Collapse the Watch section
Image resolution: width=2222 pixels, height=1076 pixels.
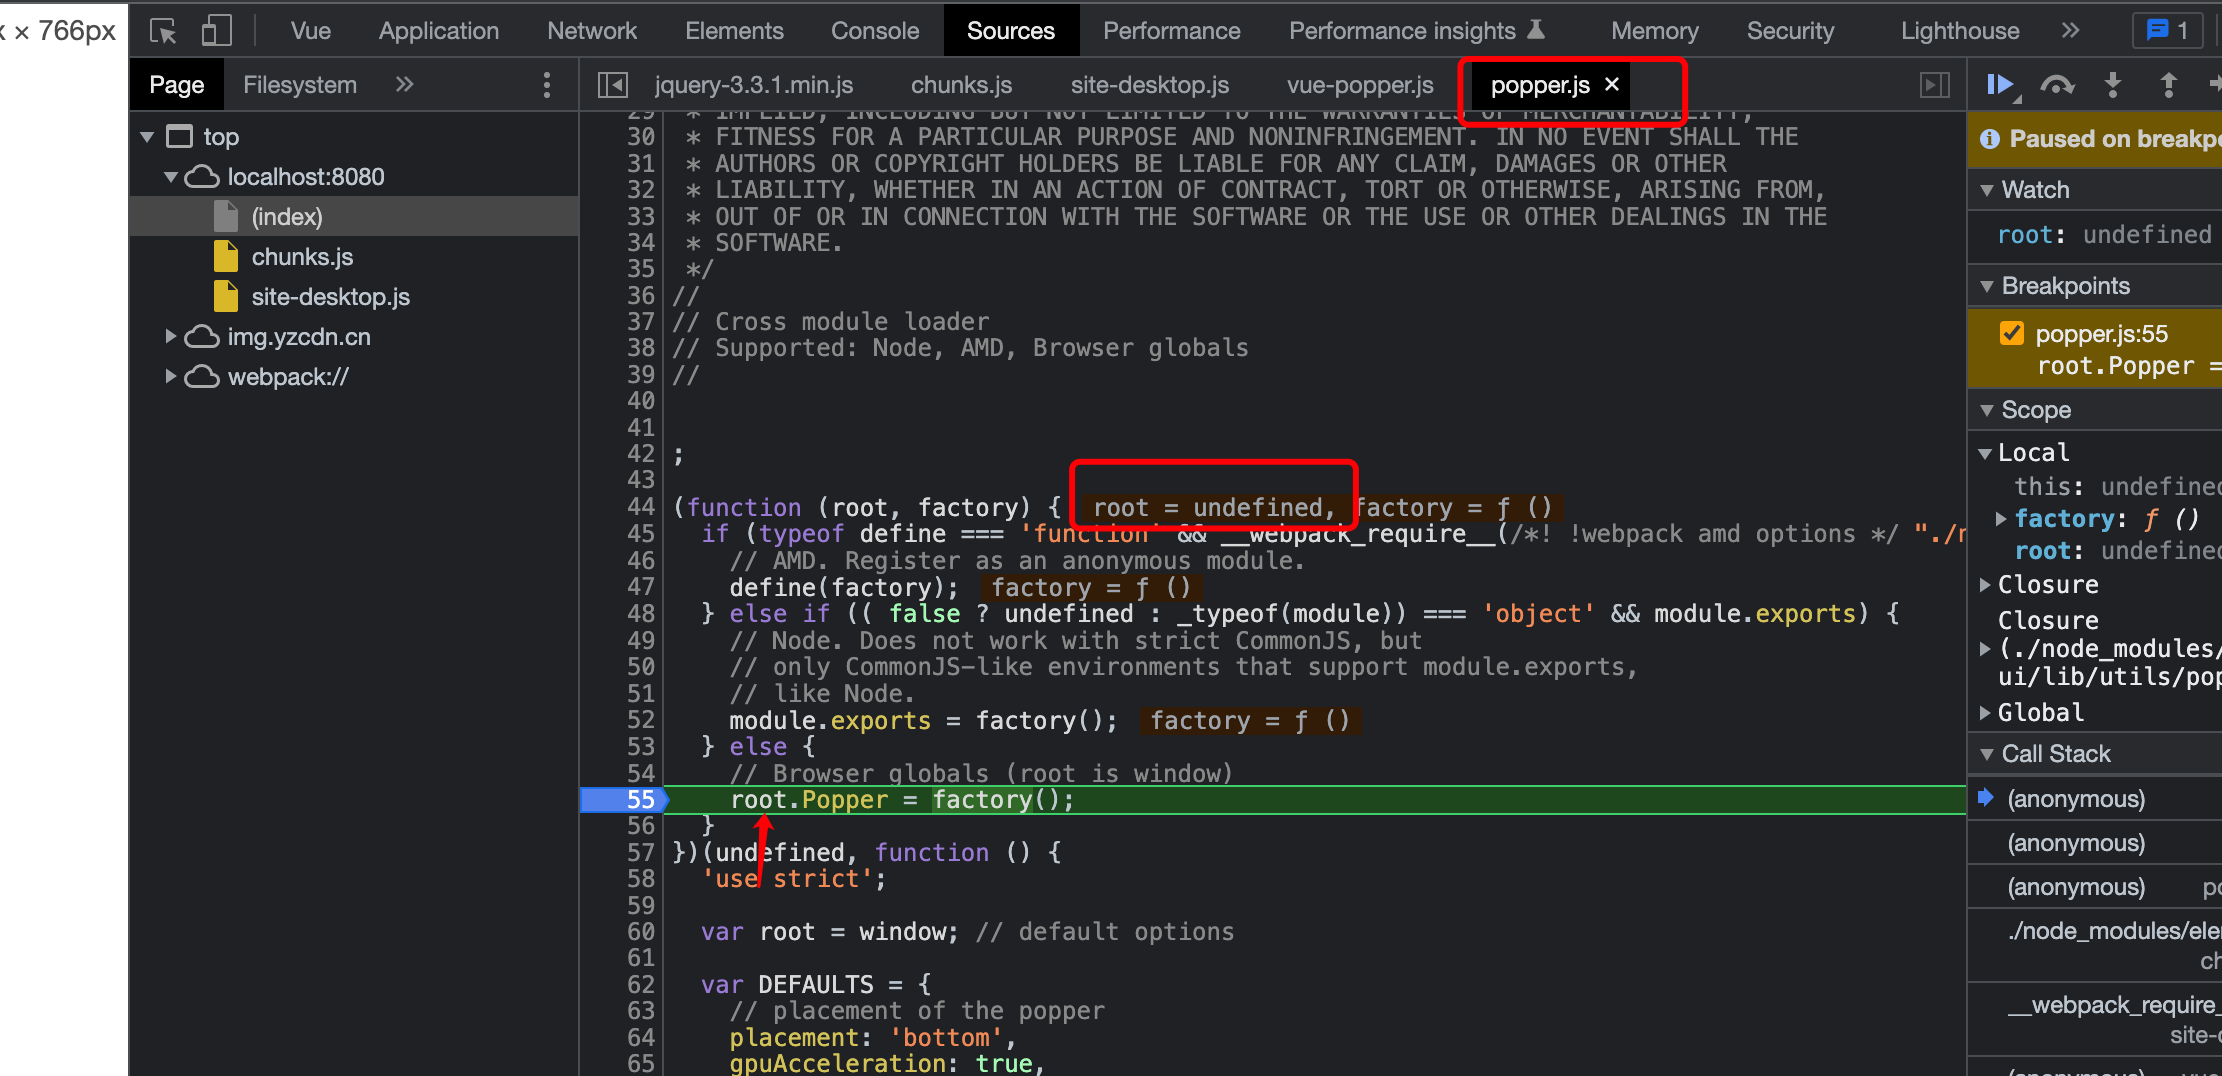(x=1987, y=190)
